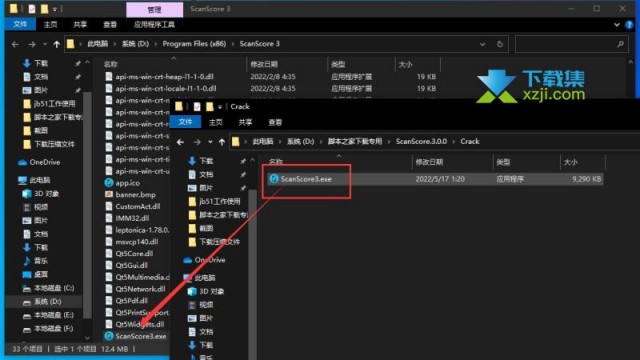Open recent locations dropdown in ScanScore 3 window
The width and height of the screenshot is (640, 360).
pos(45,44)
